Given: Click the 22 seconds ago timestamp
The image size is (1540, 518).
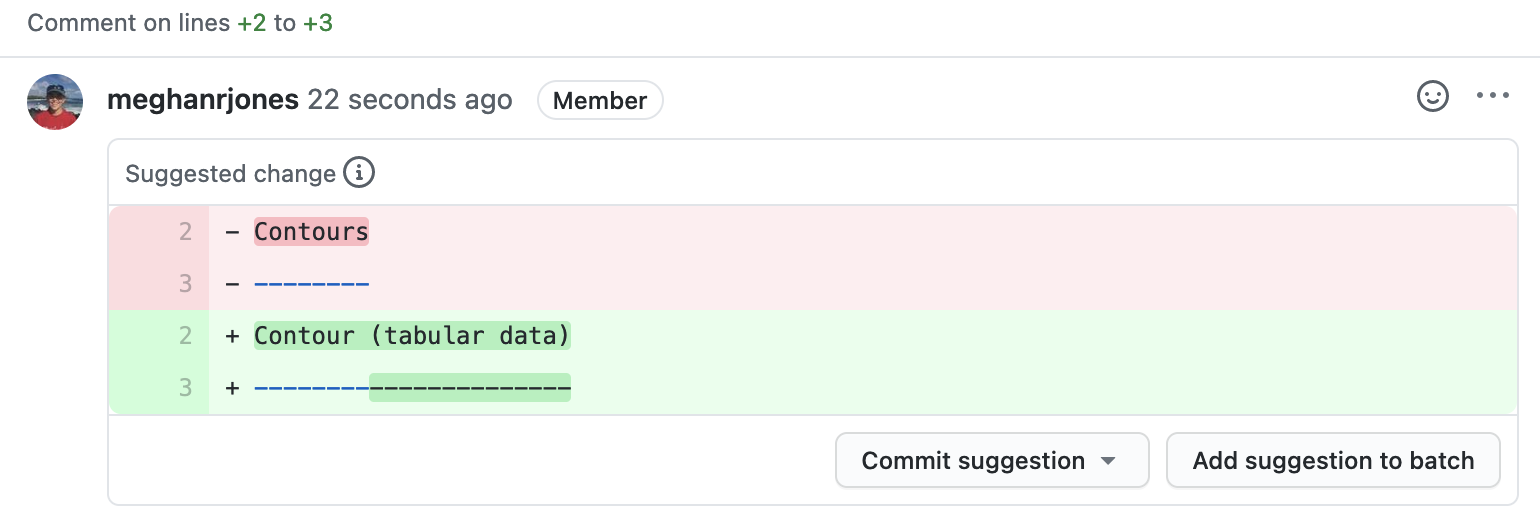Looking at the screenshot, I should click(410, 100).
